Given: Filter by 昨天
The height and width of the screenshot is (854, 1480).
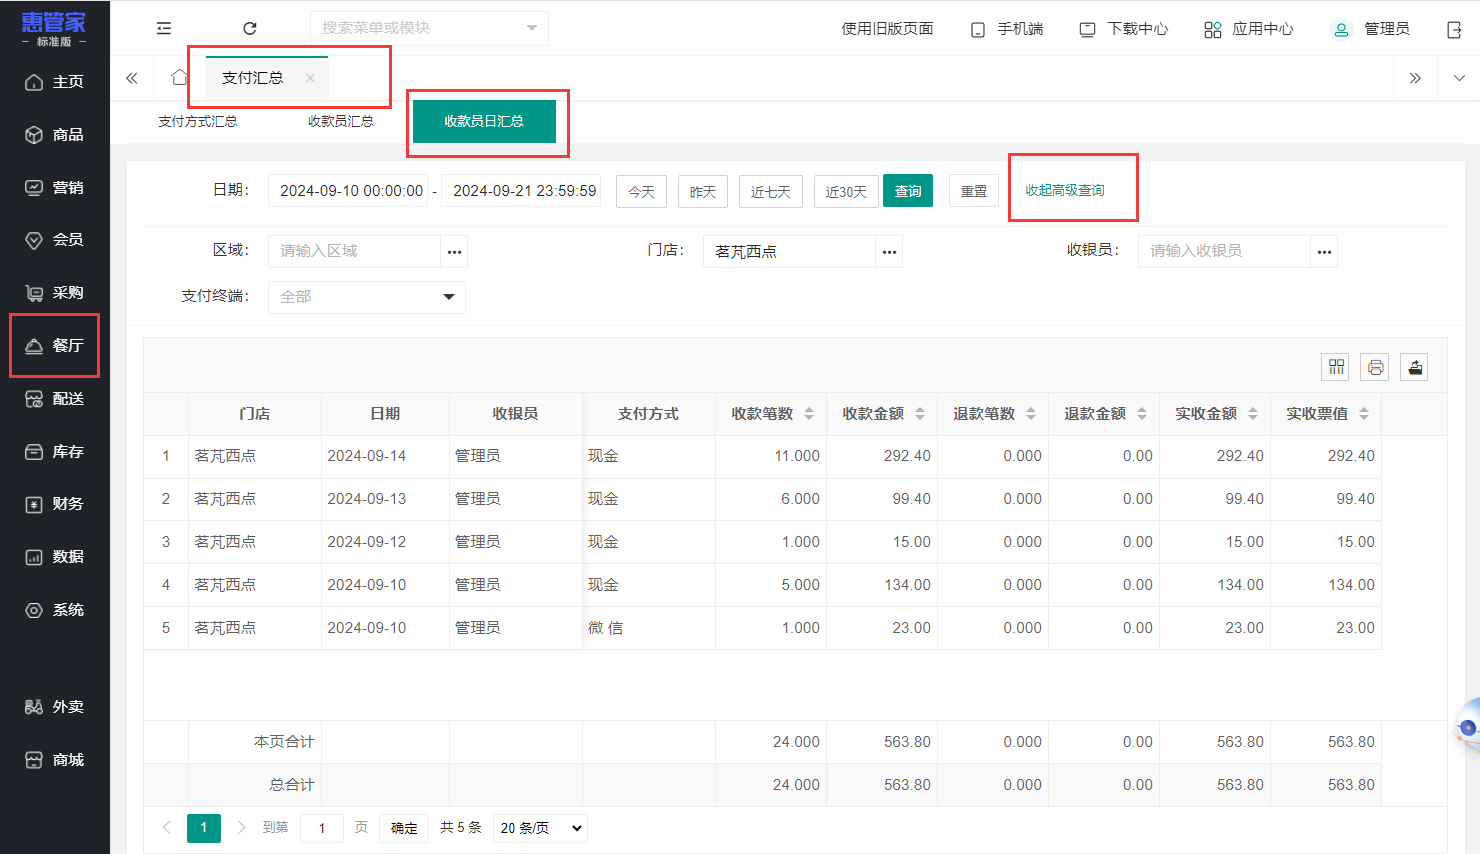Looking at the screenshot, I should 703,191.
